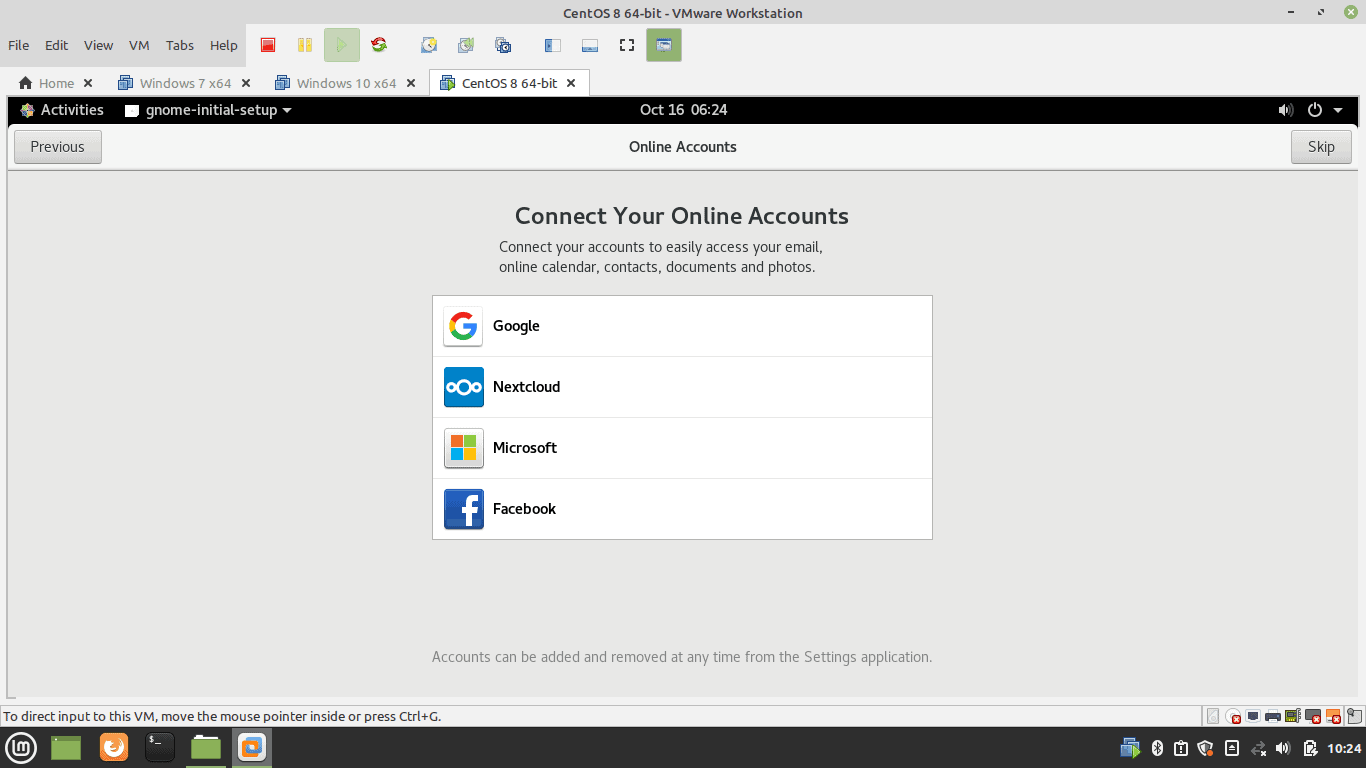Click the message log icon in status bar
Viewport: 1366px width, 768px height.
[x=1355, y=716]
